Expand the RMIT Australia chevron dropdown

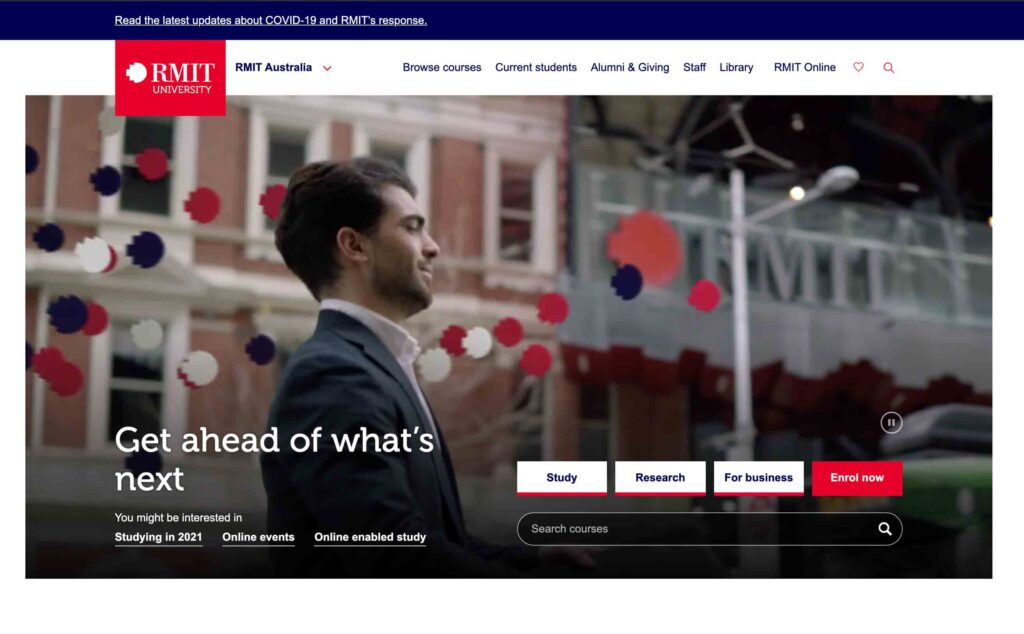(327, 68)
